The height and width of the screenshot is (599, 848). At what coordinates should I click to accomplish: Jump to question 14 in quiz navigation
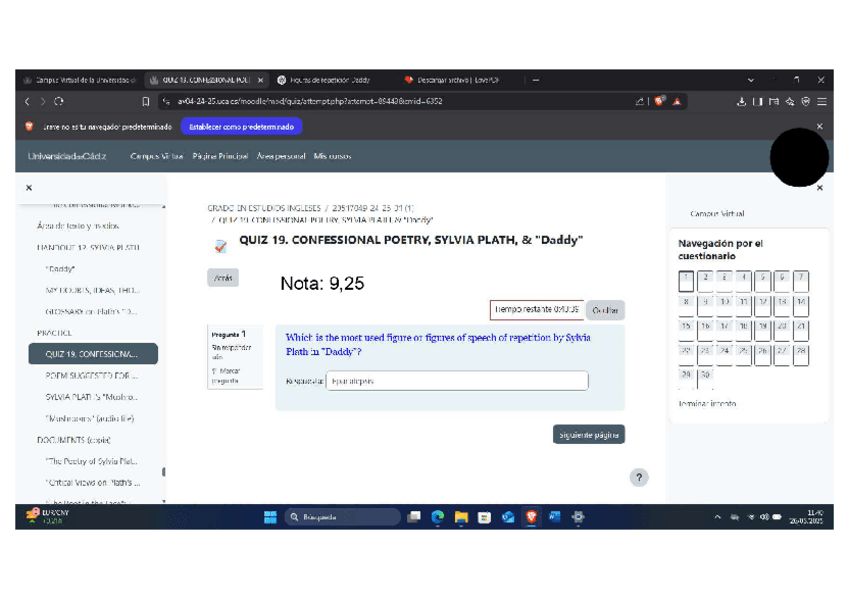coord(801,304)
